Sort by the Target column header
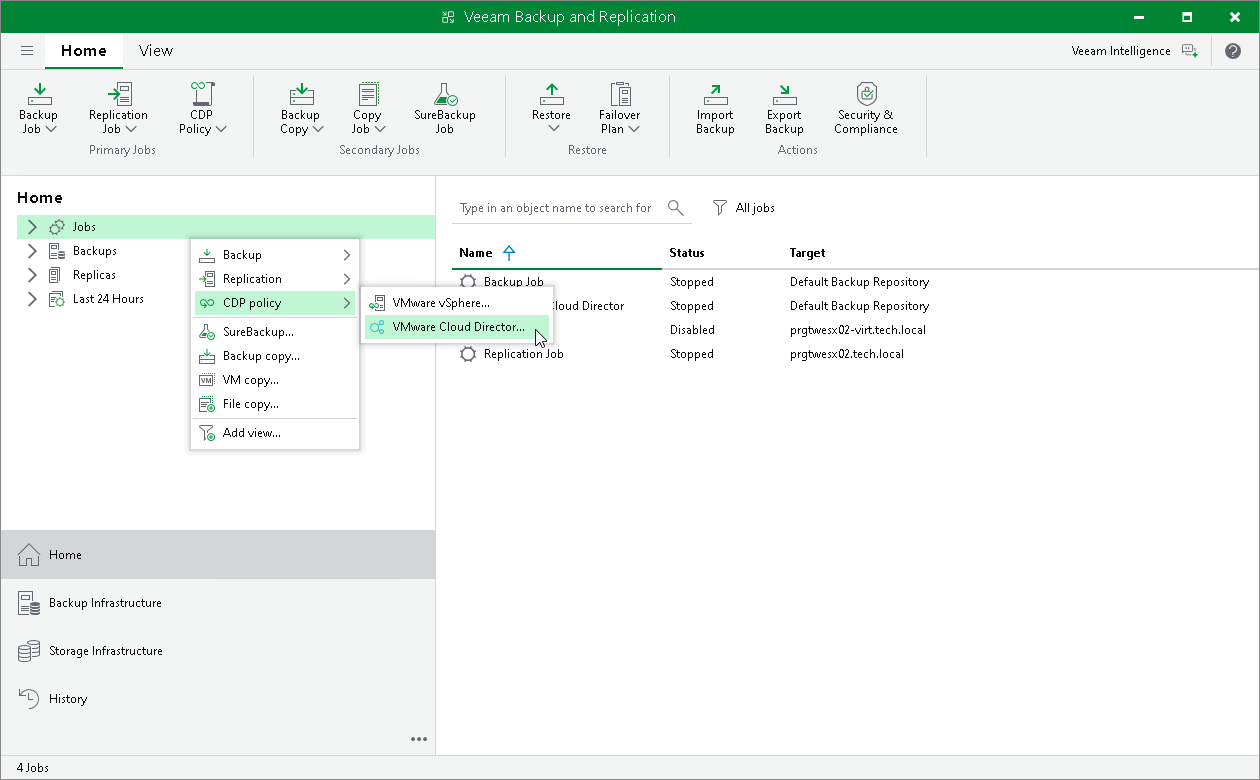1260x780 pixels. (x=807, y=253)
